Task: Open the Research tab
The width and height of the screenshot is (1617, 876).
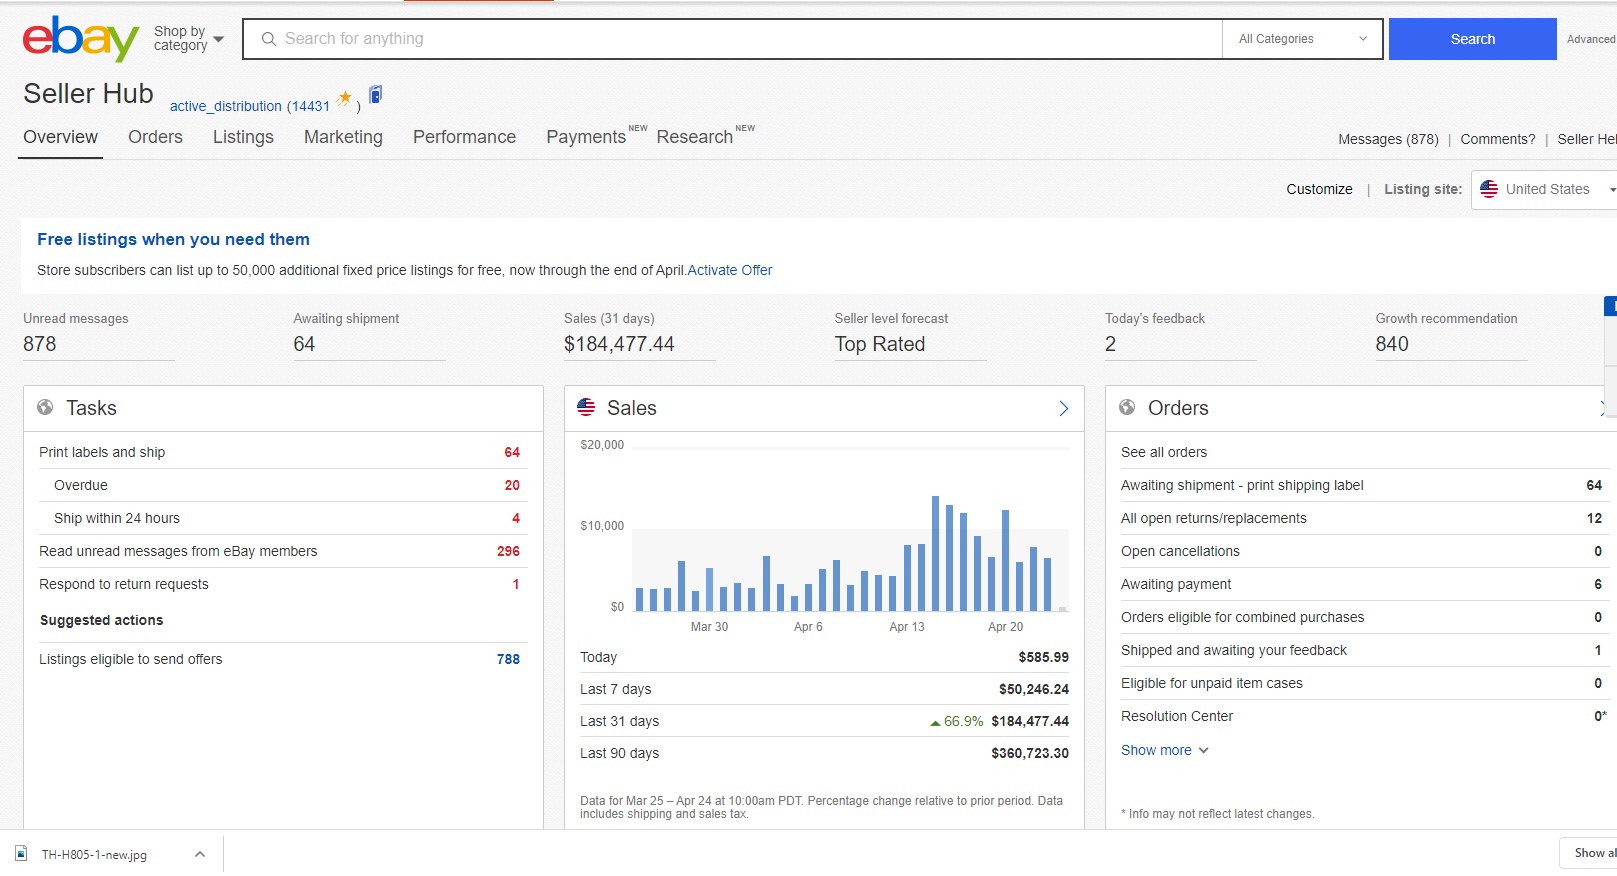Action: [694, 137]
